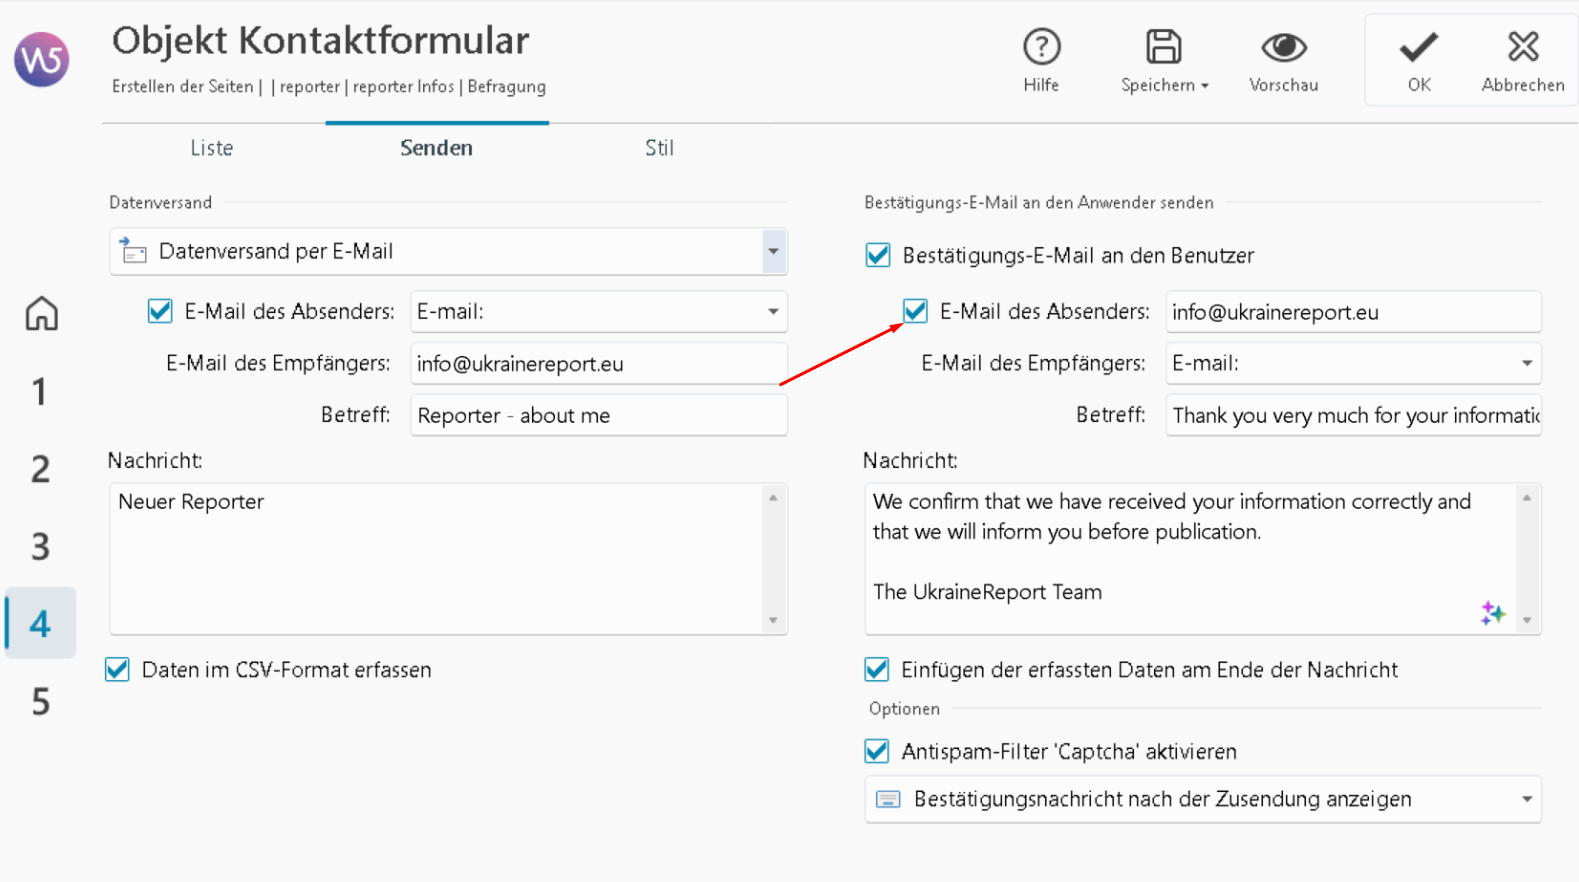1579x882 pixels.
Task: Open the Datenversand per E-Mail dropdown
Action: [x=773, y=252]
